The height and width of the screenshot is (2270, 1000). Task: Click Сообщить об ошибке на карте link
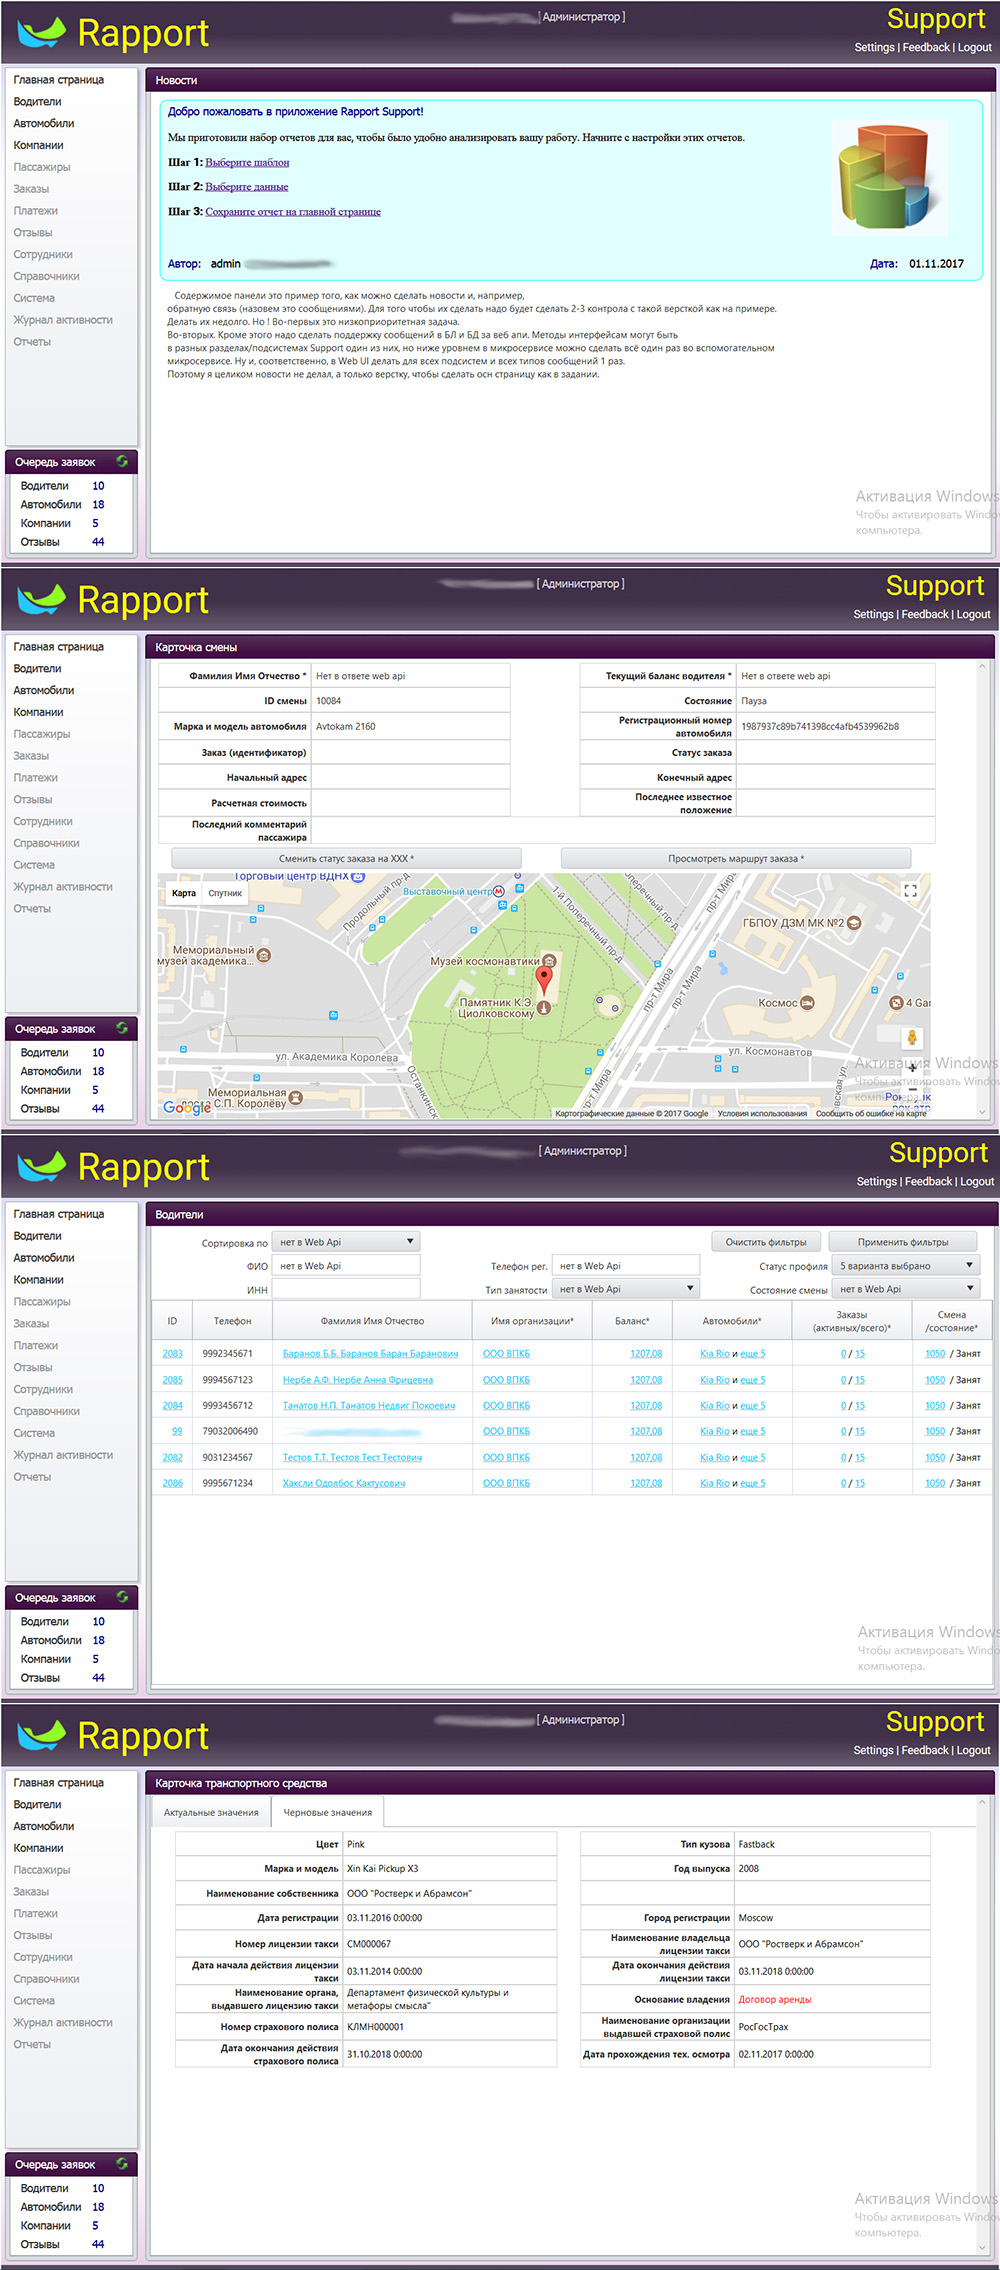[871, 1113]
